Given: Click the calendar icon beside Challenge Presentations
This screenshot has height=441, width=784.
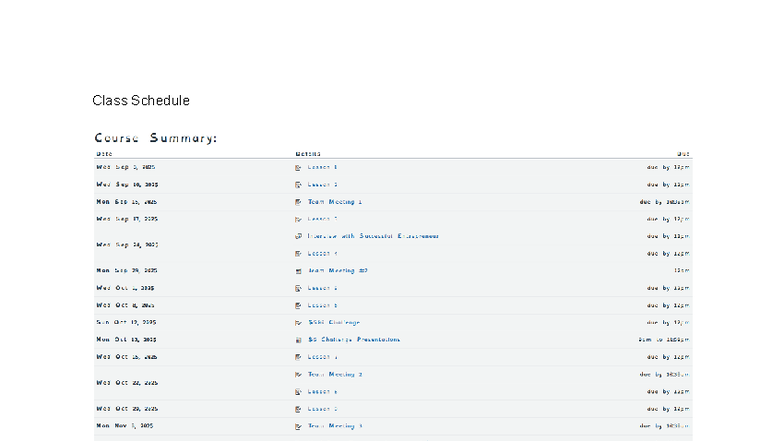Looking at the screenshot, I should coord(298,340).
